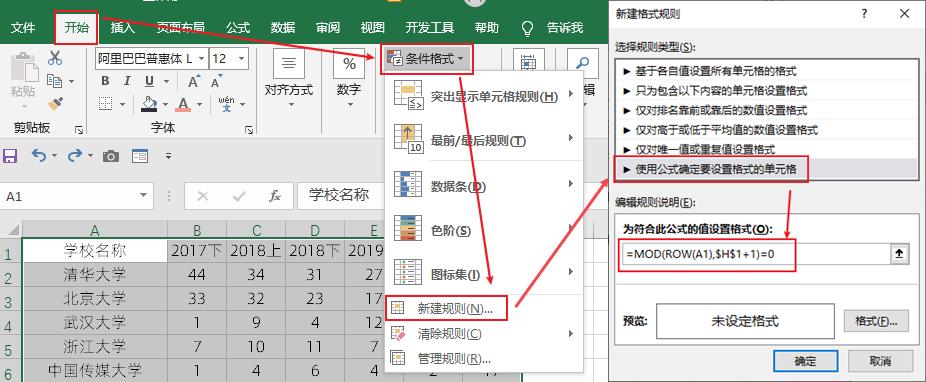Redo the last action
This screenshot has width=926, height=382.
(x=74, y=156)
